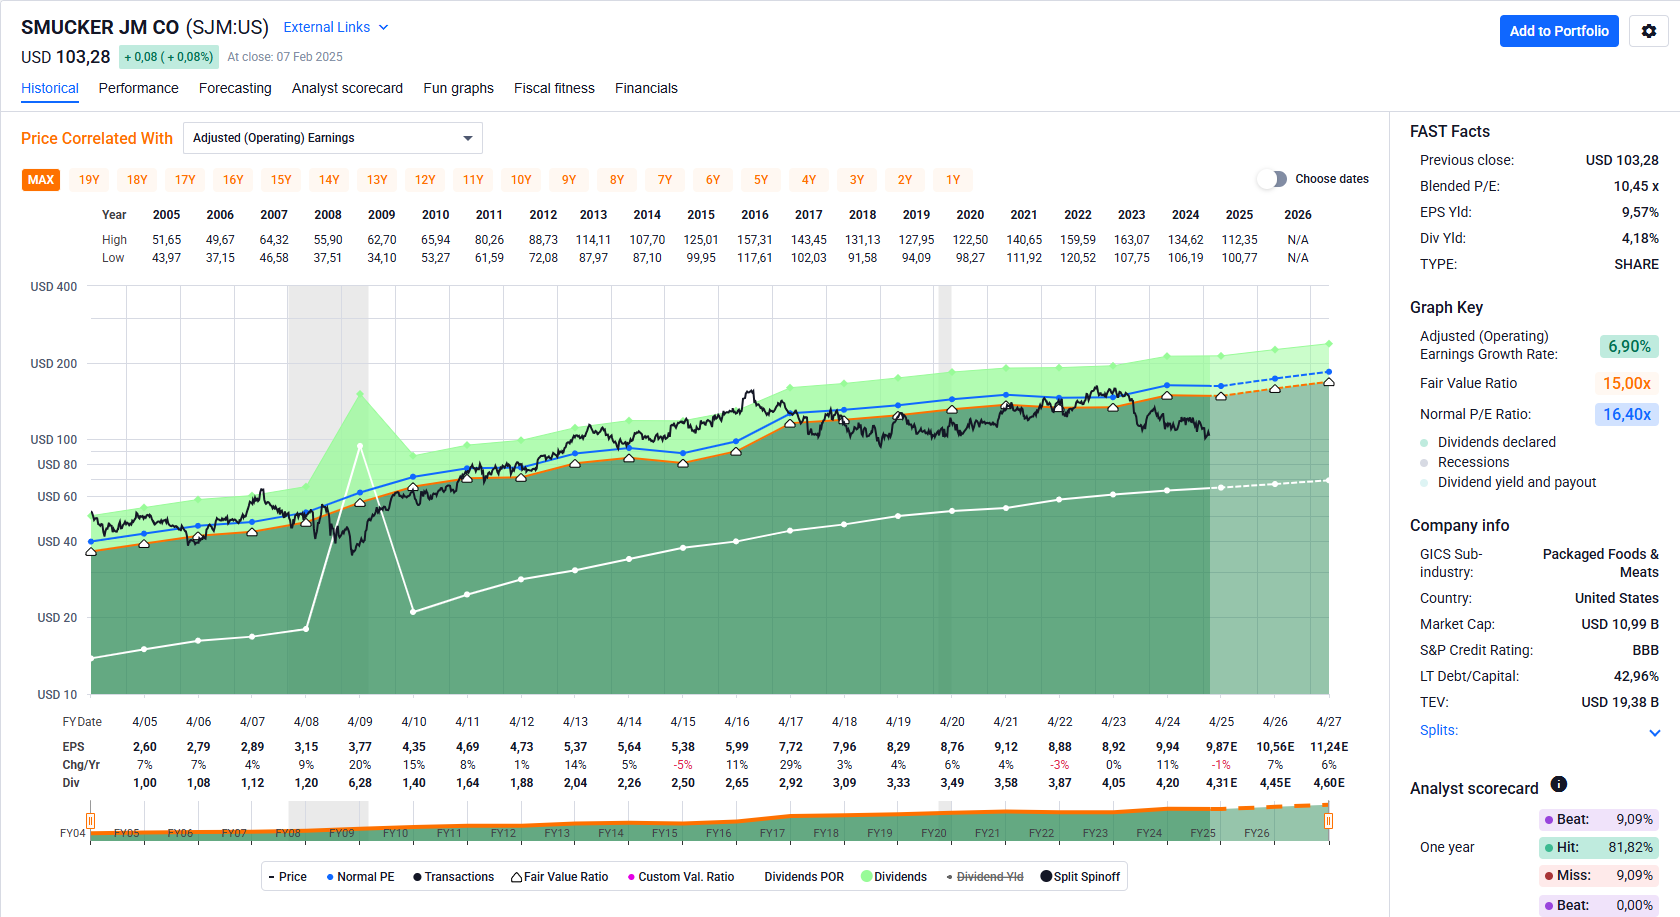Expand the Splits chevron
The height and width of the screenshot is (917, 1680).
(x=1654, y=732)
